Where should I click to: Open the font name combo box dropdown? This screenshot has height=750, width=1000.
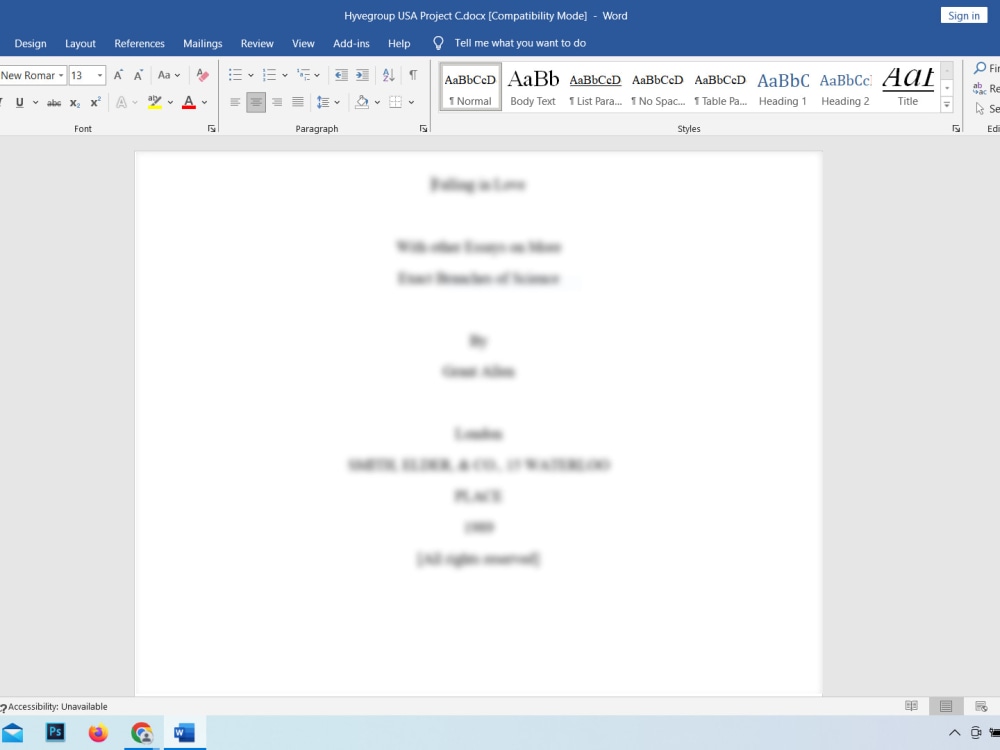pyautogui.click(x=61, y=75)
